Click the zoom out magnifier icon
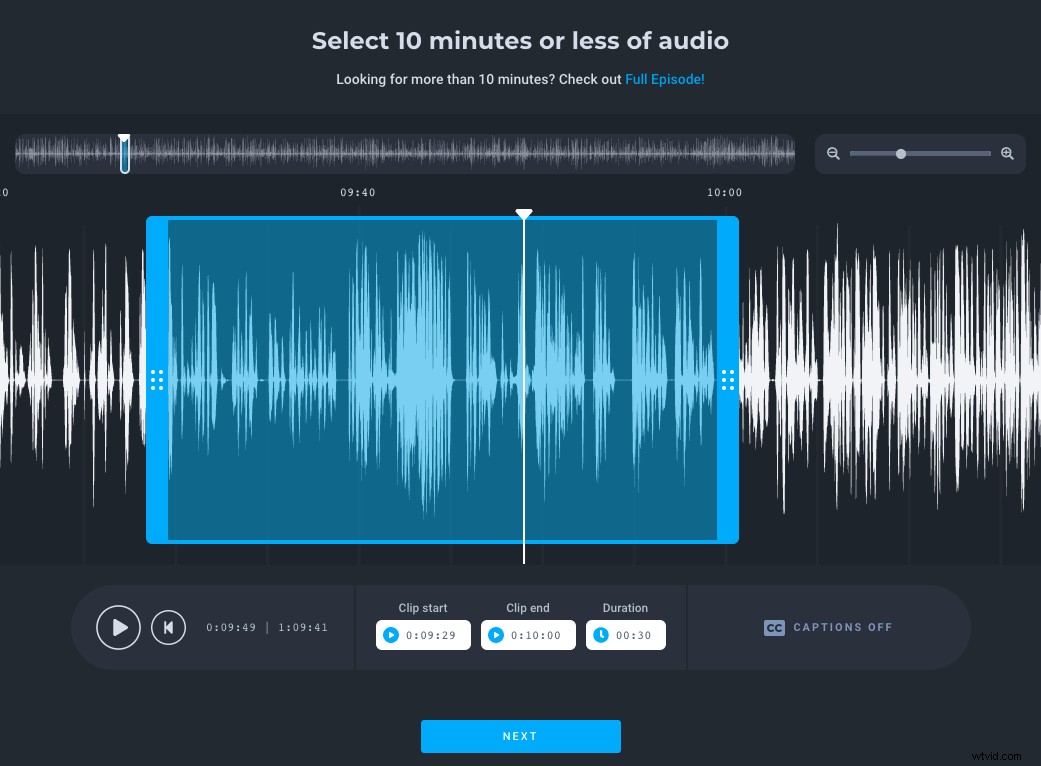The height and width of the screenshot is (766, 1041). (x=833, y=153)
